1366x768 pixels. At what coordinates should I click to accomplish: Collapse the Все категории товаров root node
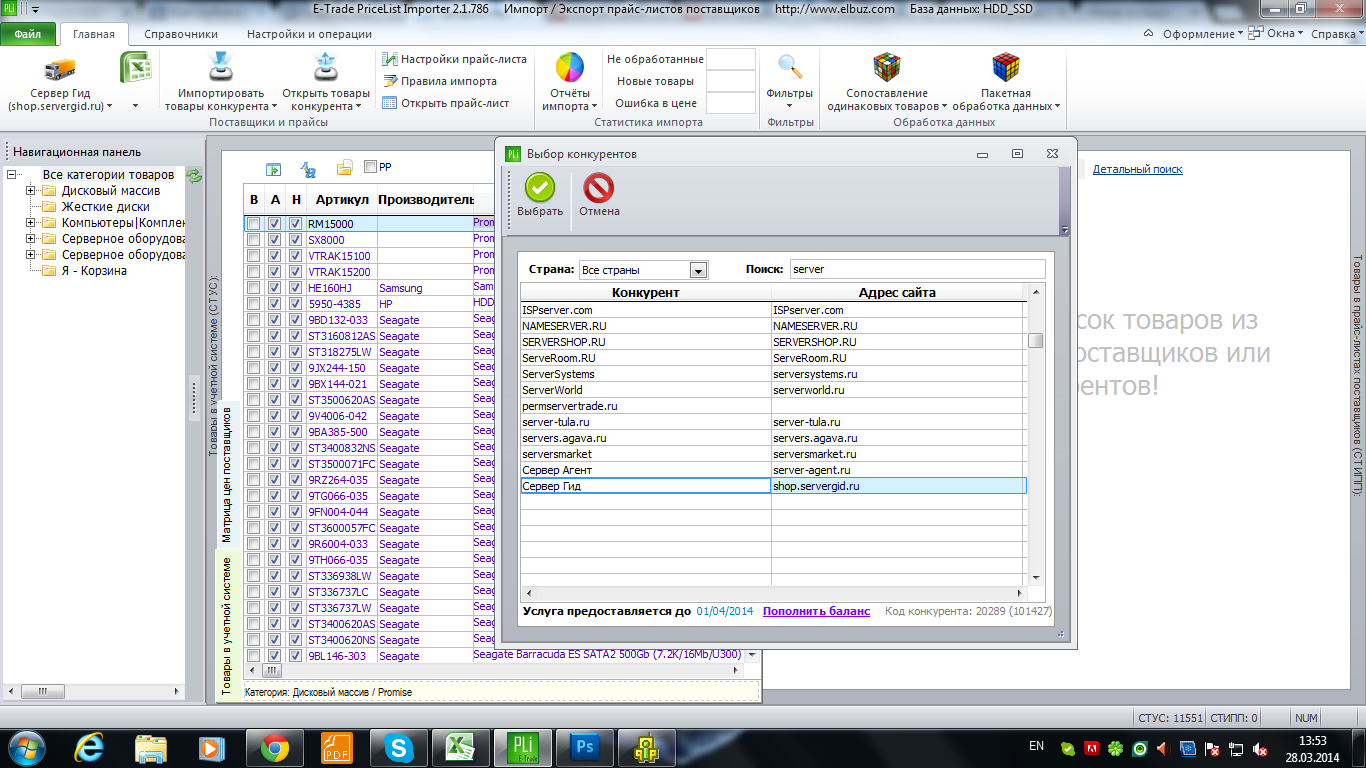12,175
